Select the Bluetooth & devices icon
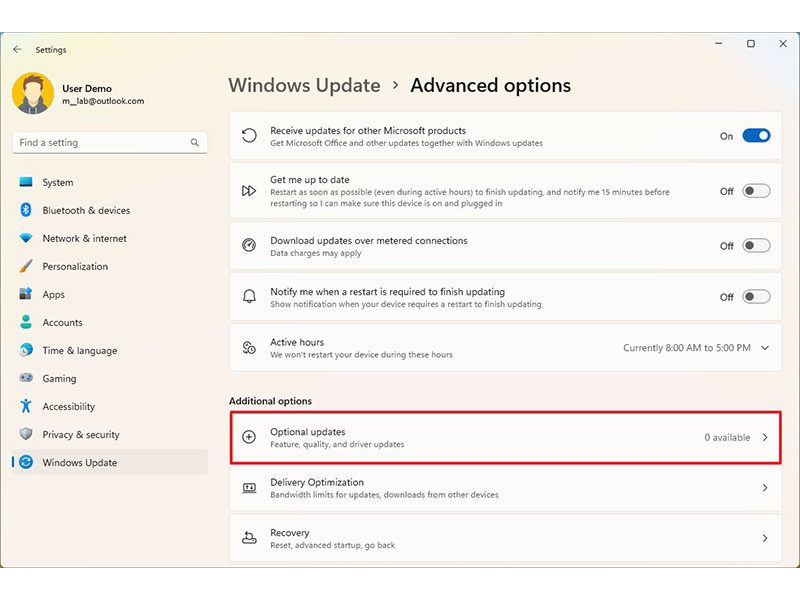The width and height of the screenshot is (800, 600). point(26,210)
